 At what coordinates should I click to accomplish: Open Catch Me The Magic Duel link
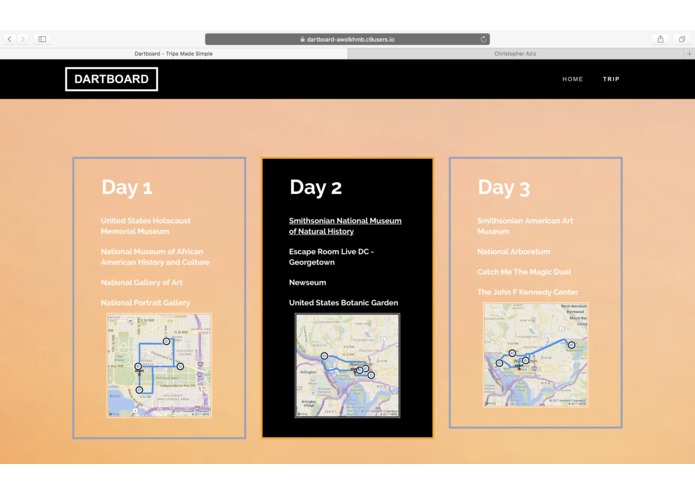[x=524, y=272]
